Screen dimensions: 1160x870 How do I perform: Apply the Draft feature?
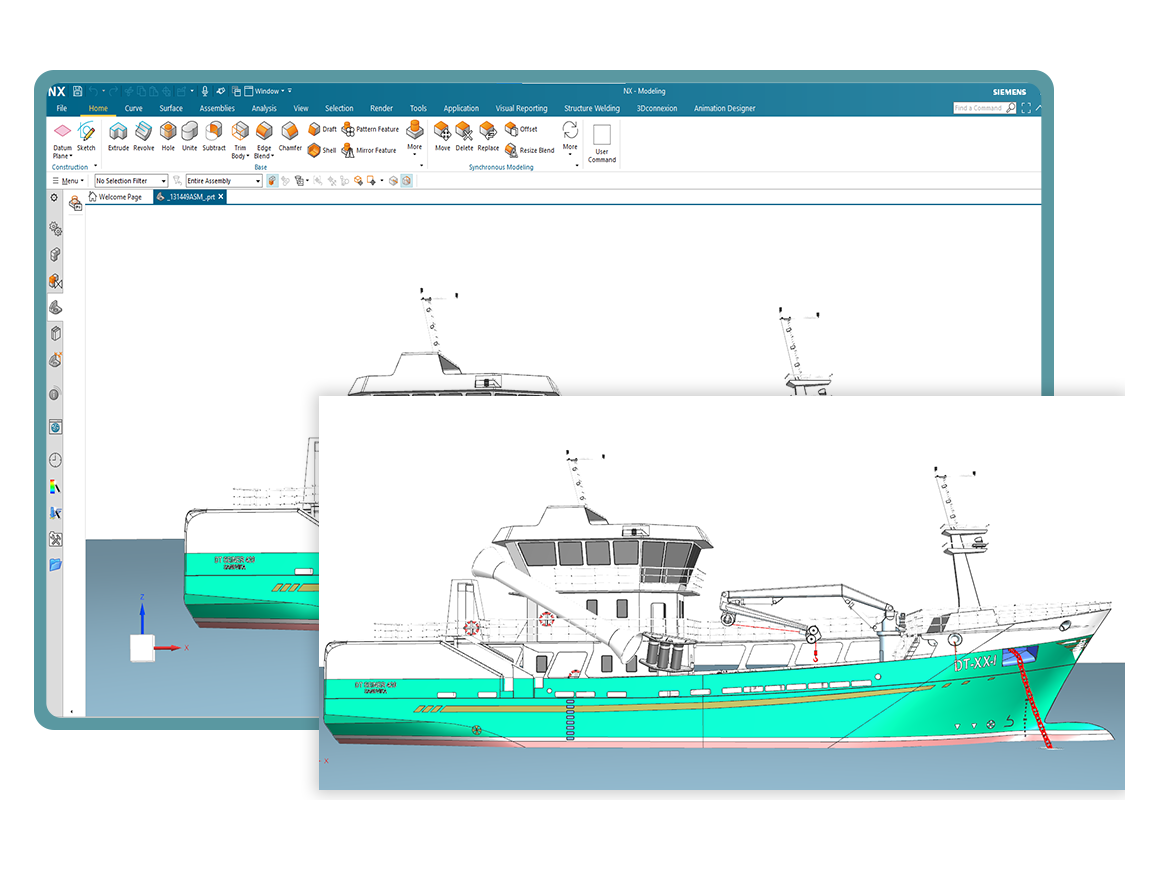tap(322, 129)
